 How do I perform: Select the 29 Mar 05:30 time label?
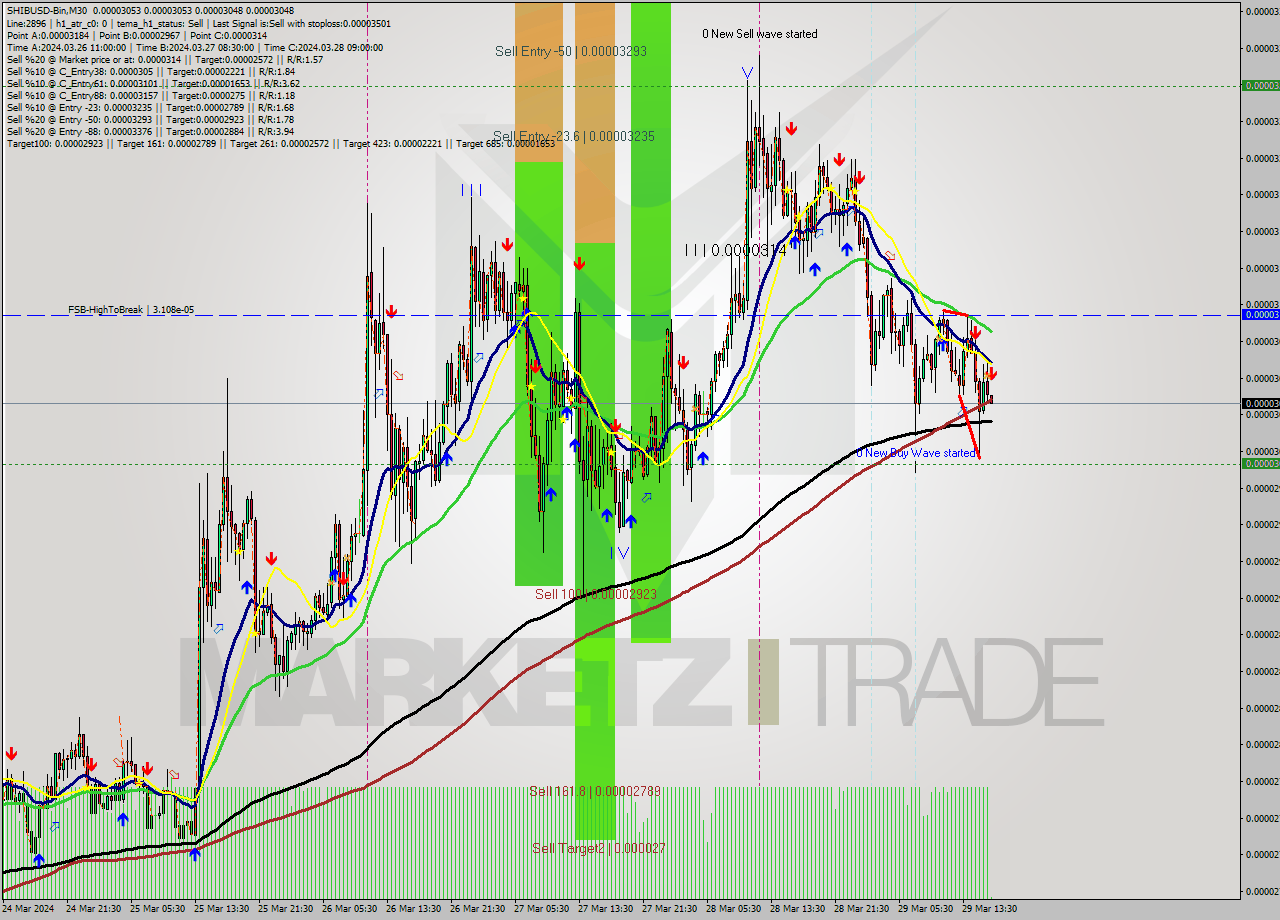(925, 909)
